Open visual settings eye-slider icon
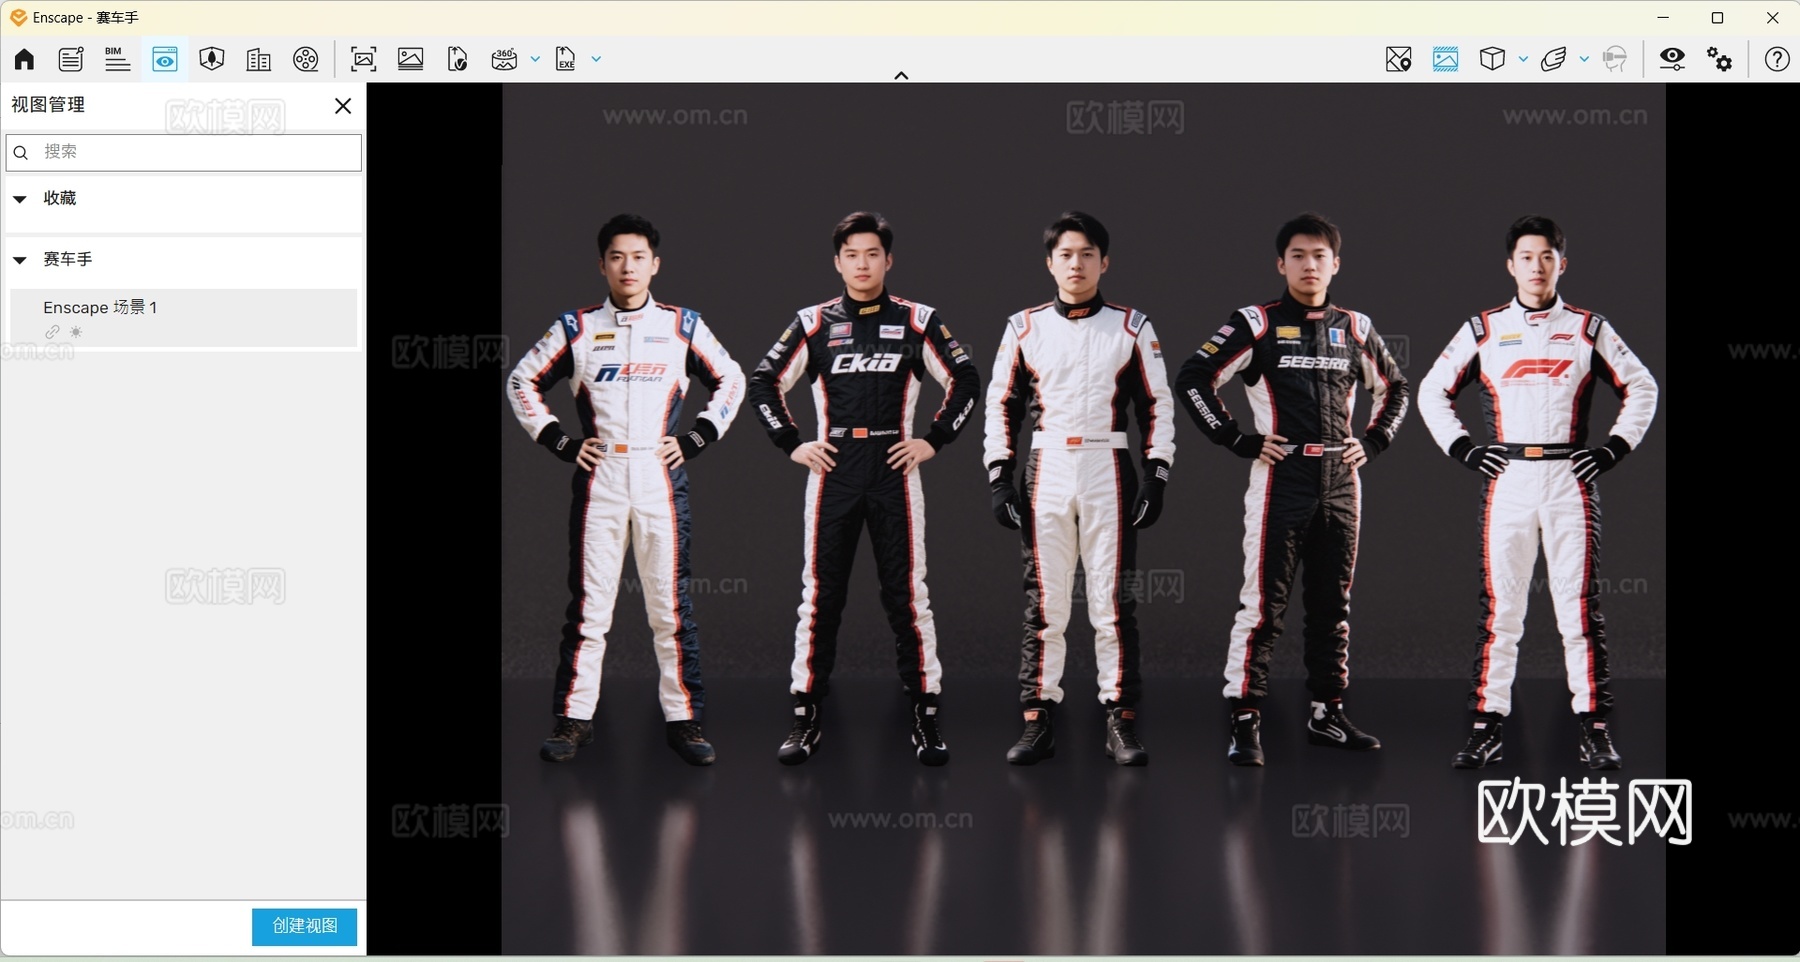Viewport: 1800px width, 962px height. (1672, 59)
